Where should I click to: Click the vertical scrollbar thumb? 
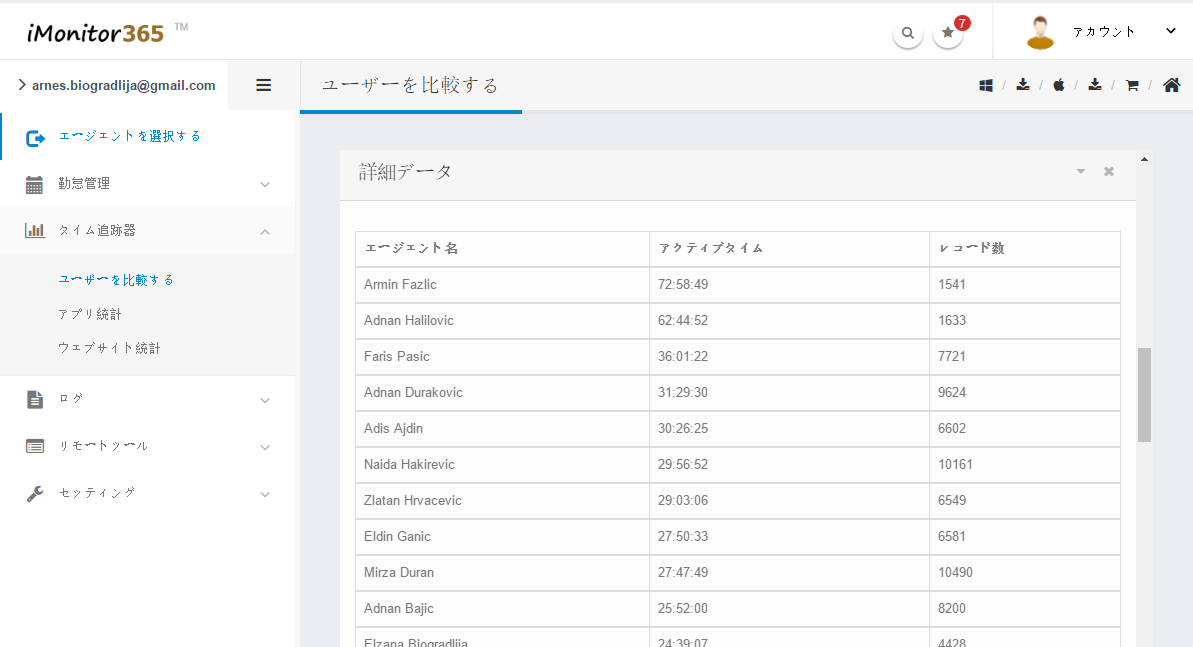(1144, 394)
